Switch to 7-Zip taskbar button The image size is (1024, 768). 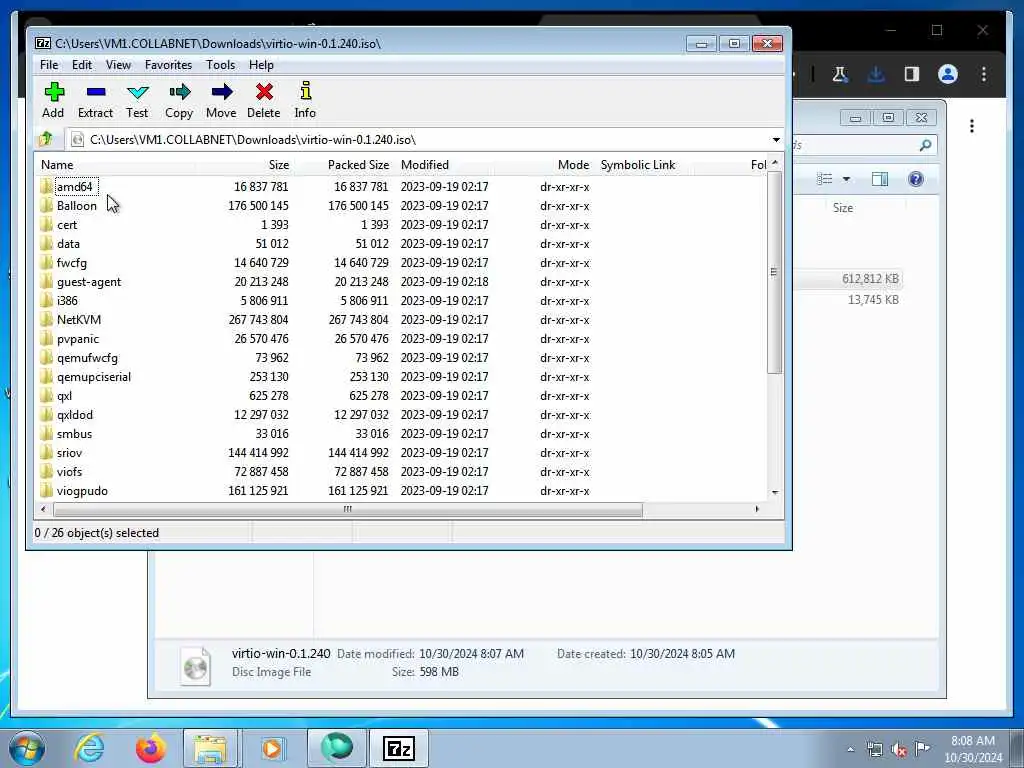[399, 748]
